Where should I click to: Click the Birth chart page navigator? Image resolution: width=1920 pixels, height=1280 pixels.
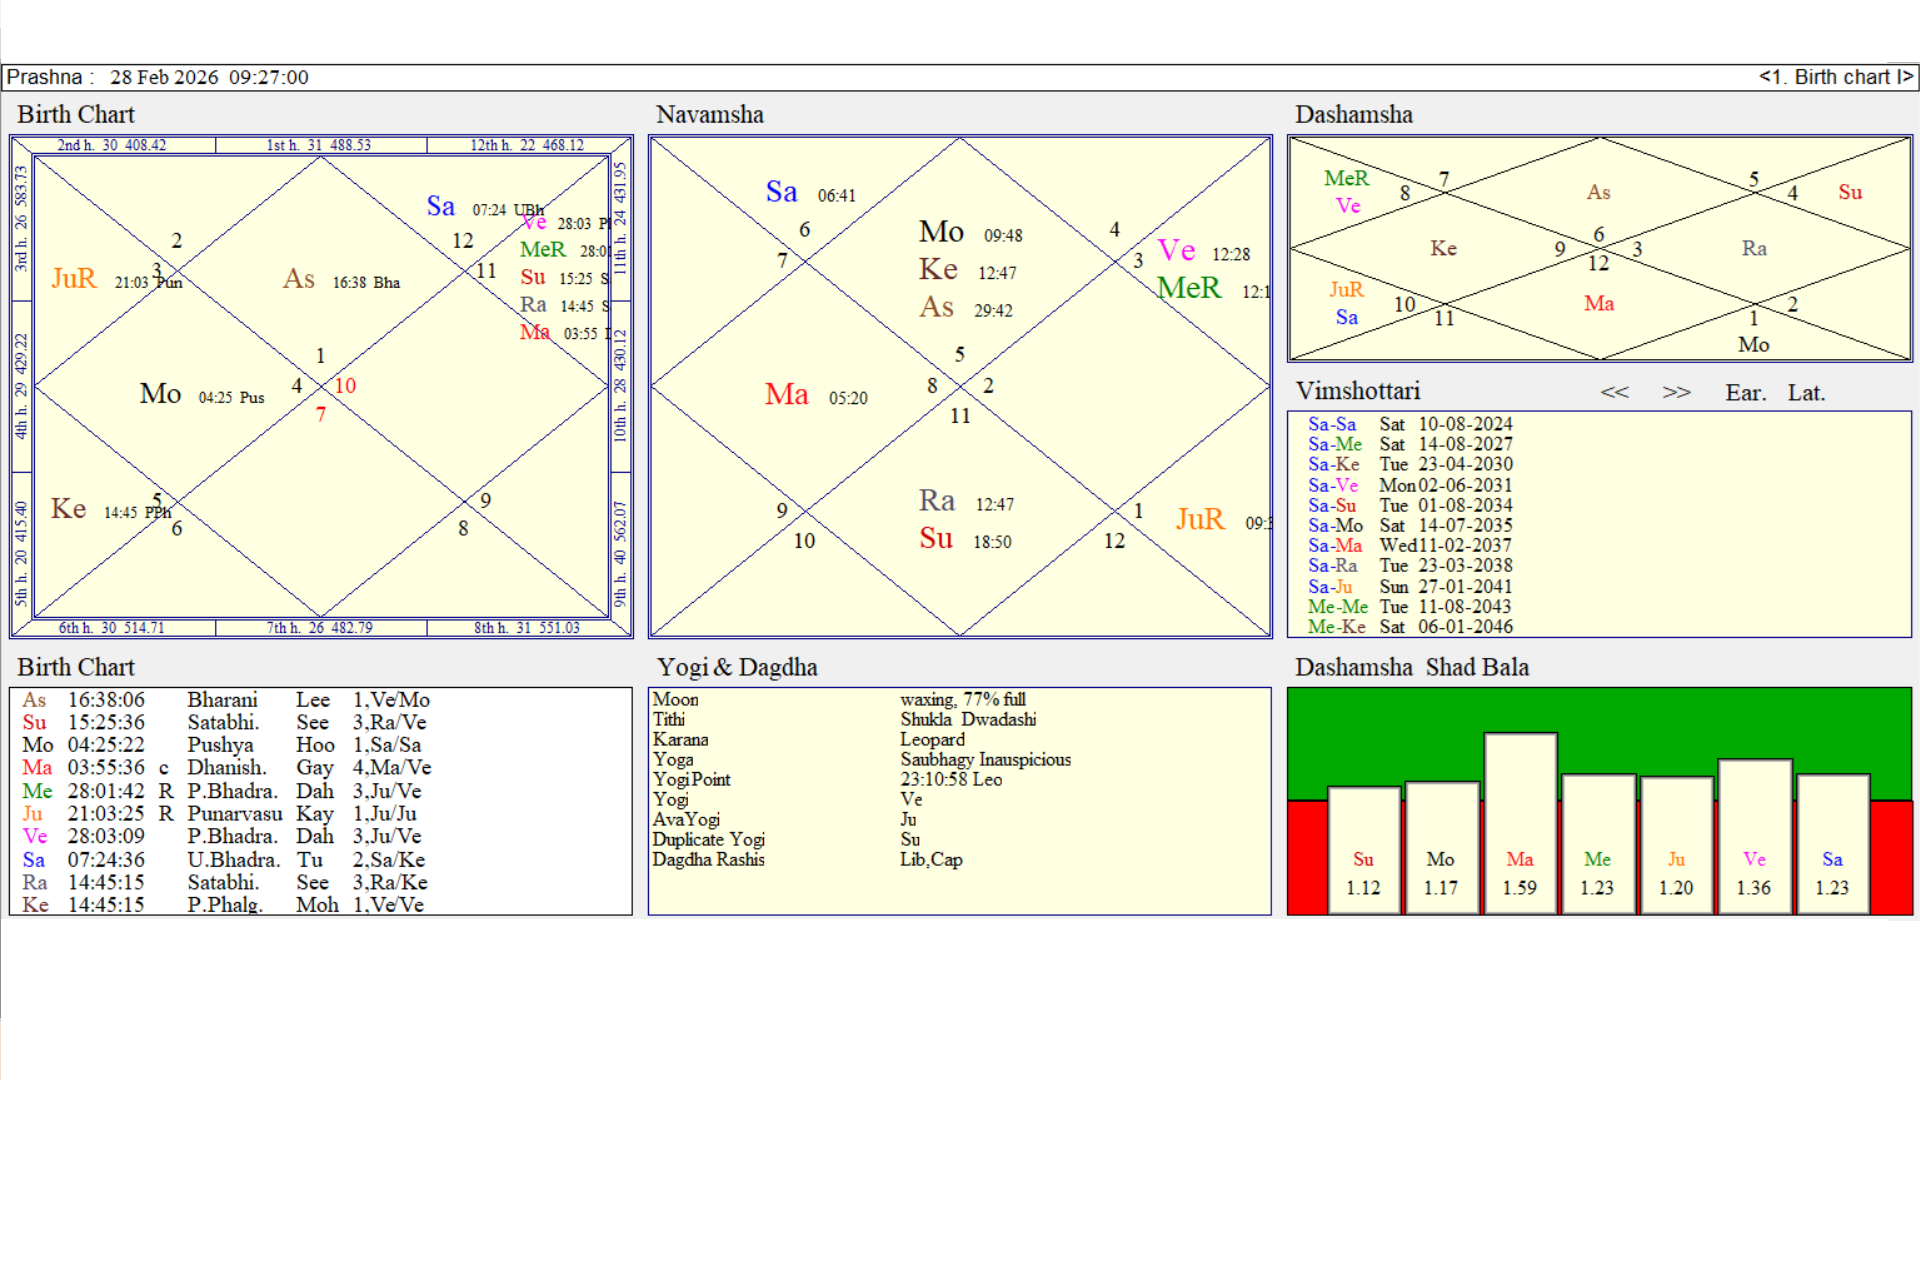(1835, 77)
